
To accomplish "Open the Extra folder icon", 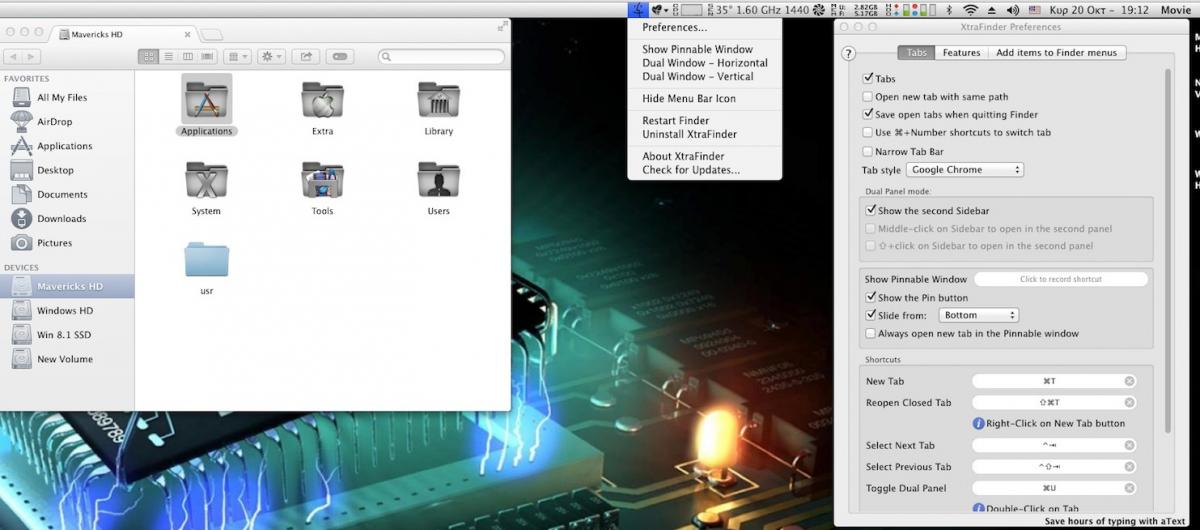I will pyautogui.click(x=322, y=100).
